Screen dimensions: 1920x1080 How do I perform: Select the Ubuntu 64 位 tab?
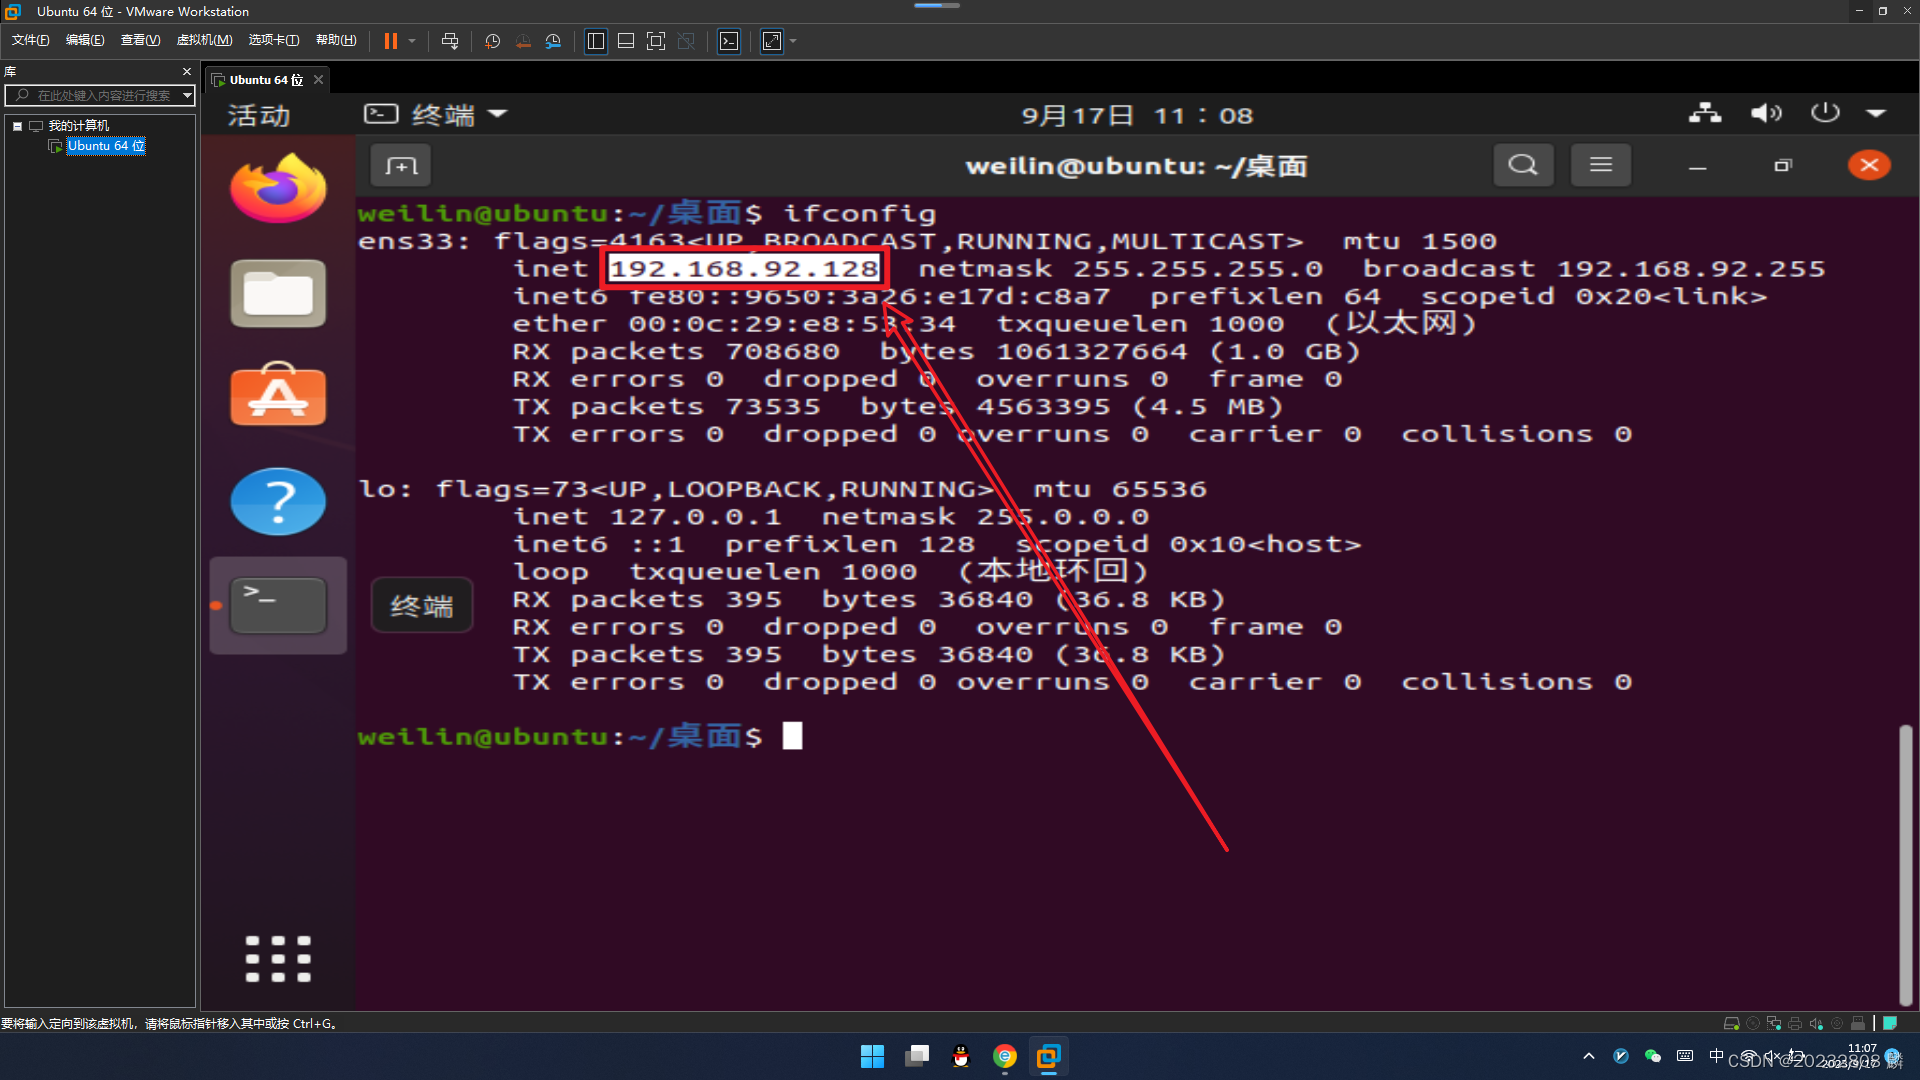[265, 80]
